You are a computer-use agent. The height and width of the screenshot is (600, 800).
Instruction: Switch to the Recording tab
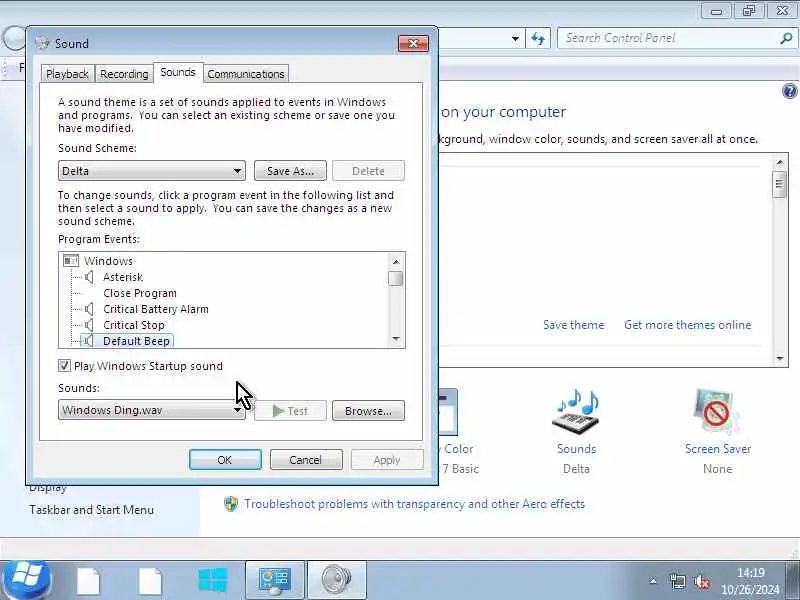point(124,74)
